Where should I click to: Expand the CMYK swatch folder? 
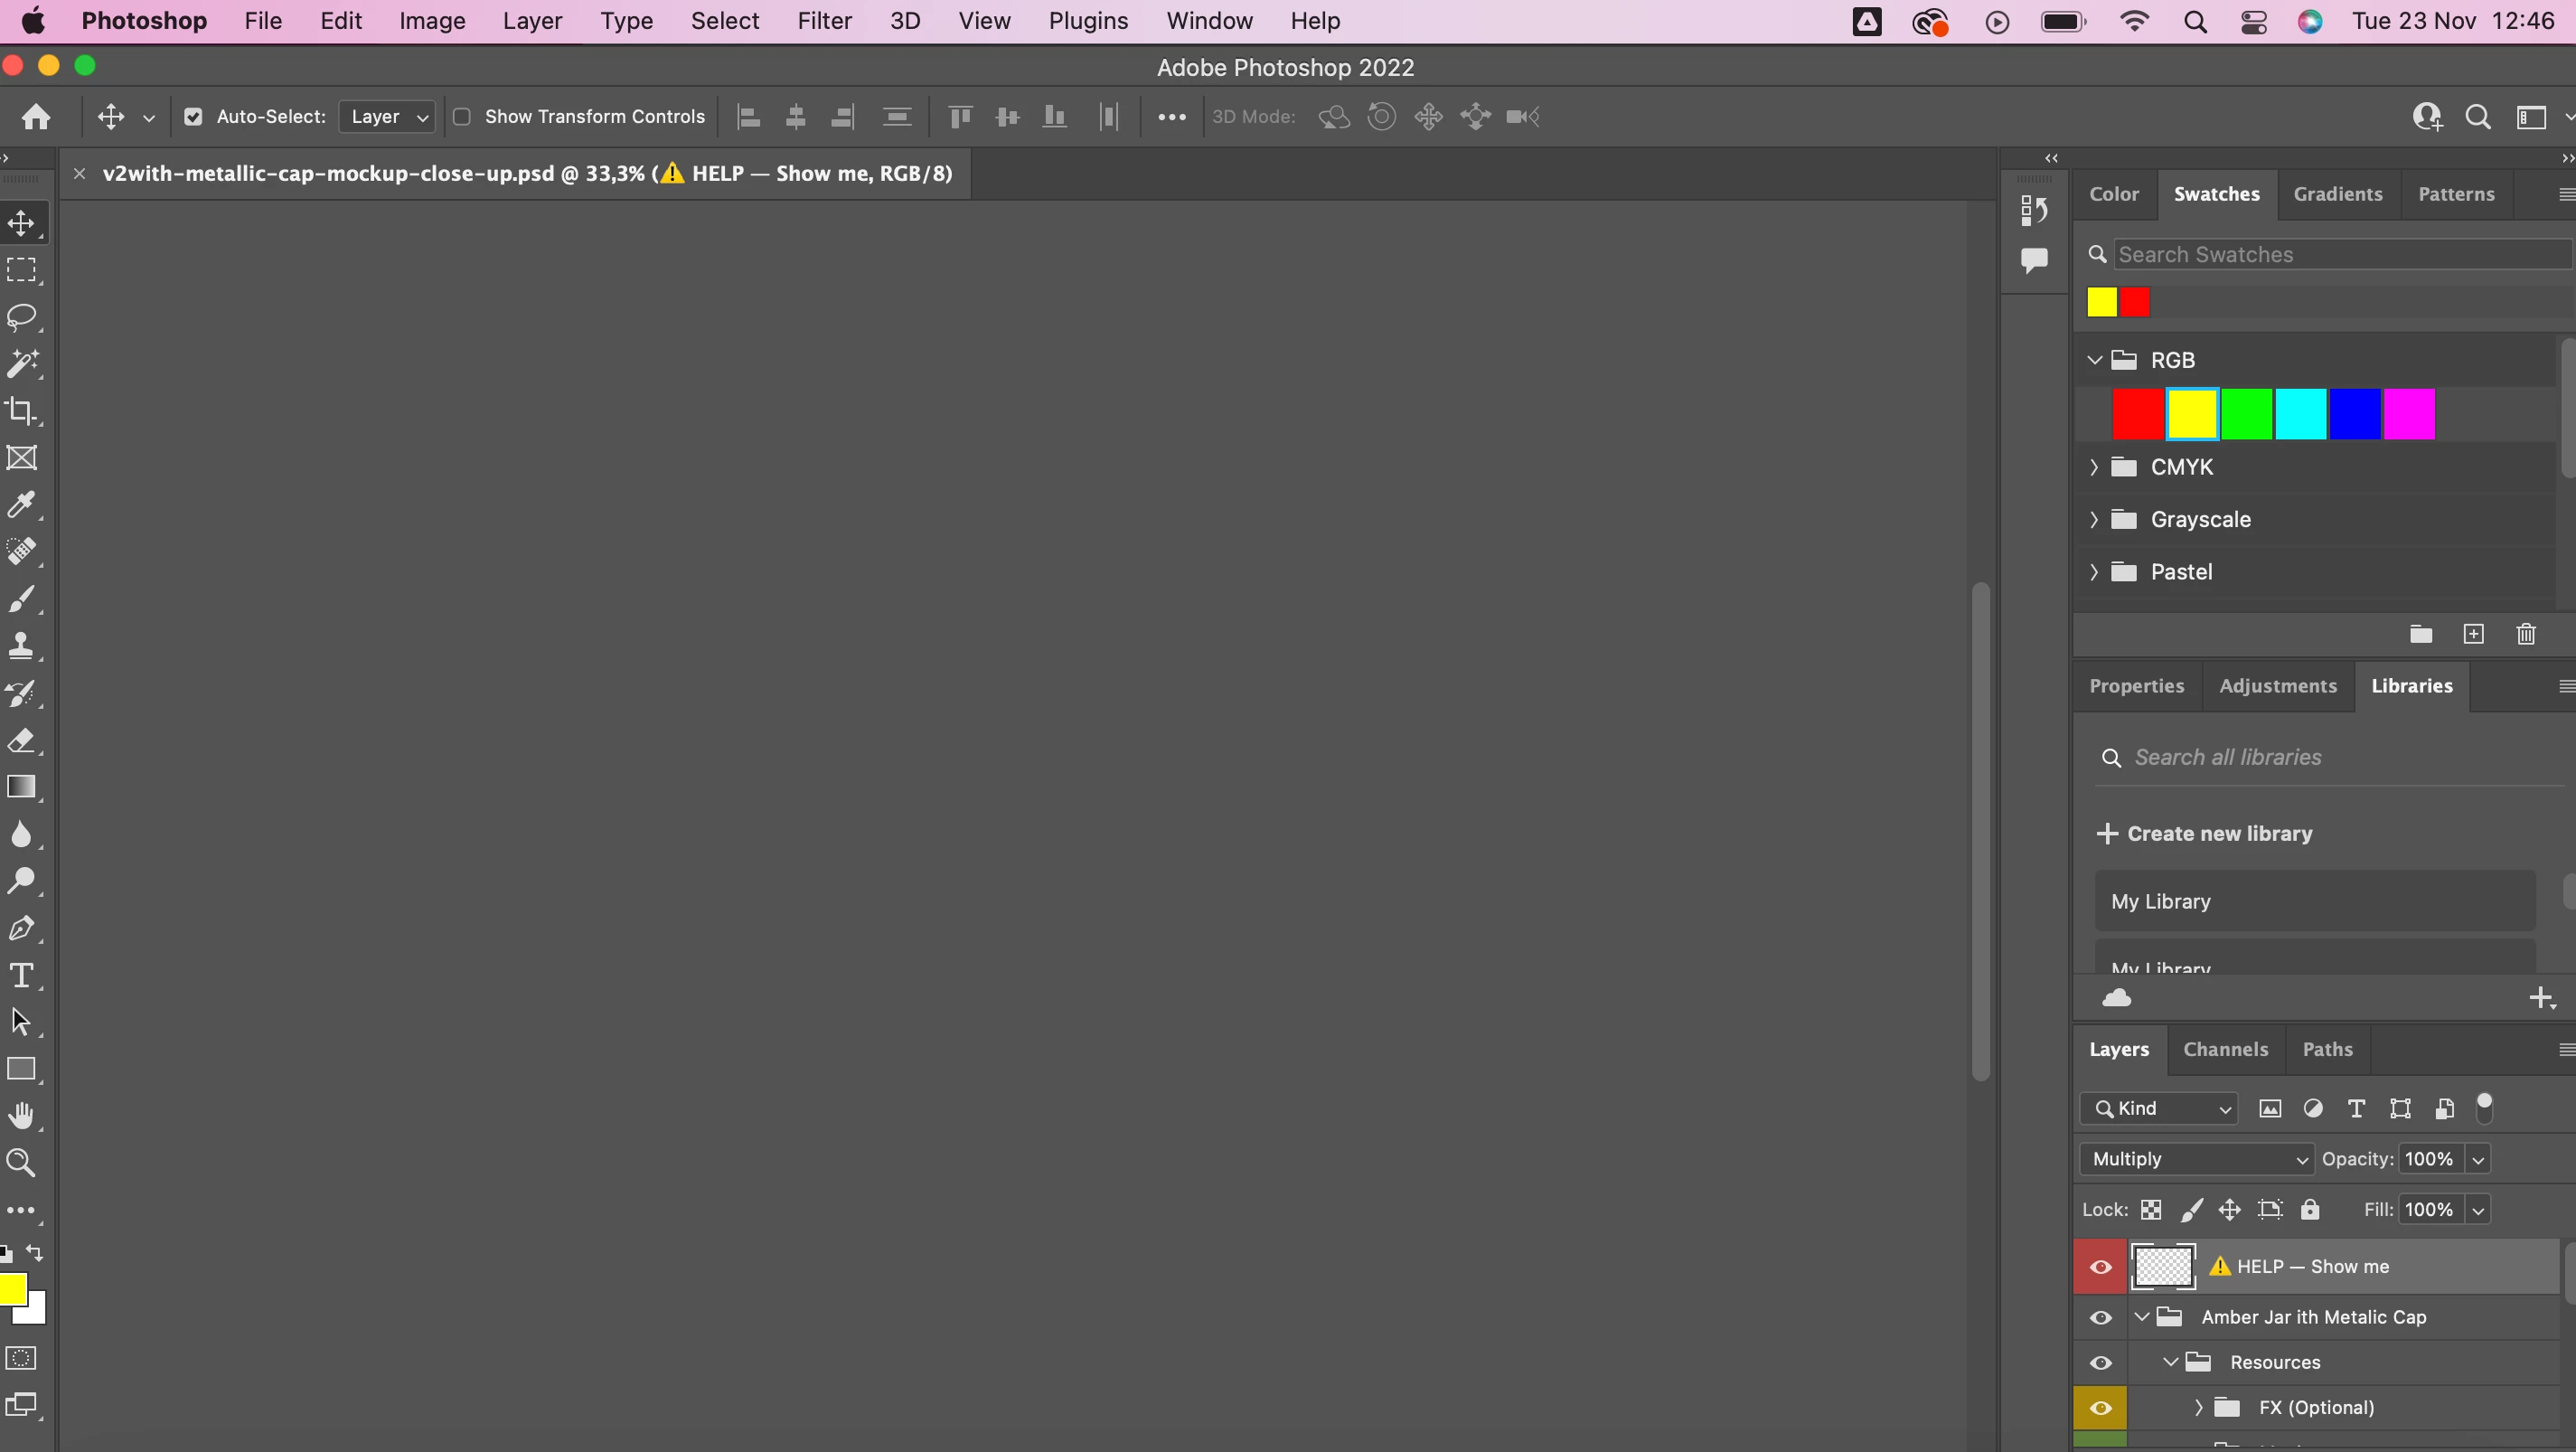[2094, 467]
